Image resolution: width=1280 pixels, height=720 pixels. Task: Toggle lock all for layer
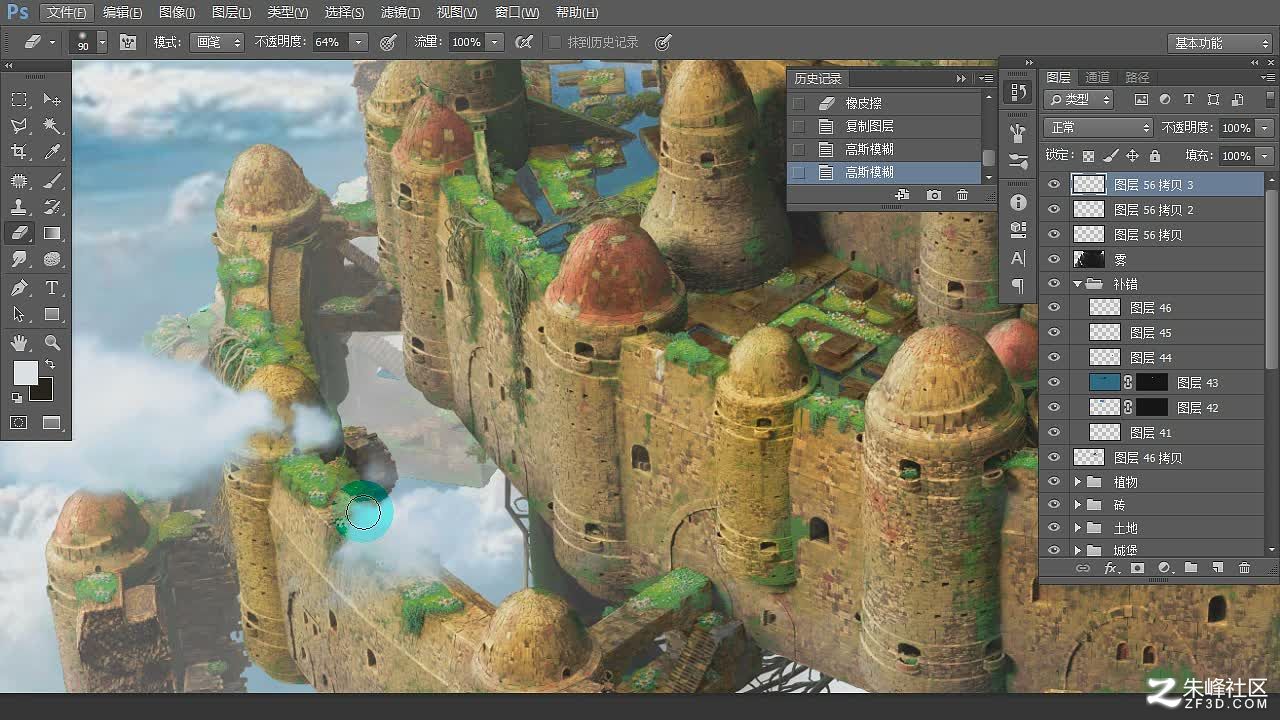click(1155, 156)
